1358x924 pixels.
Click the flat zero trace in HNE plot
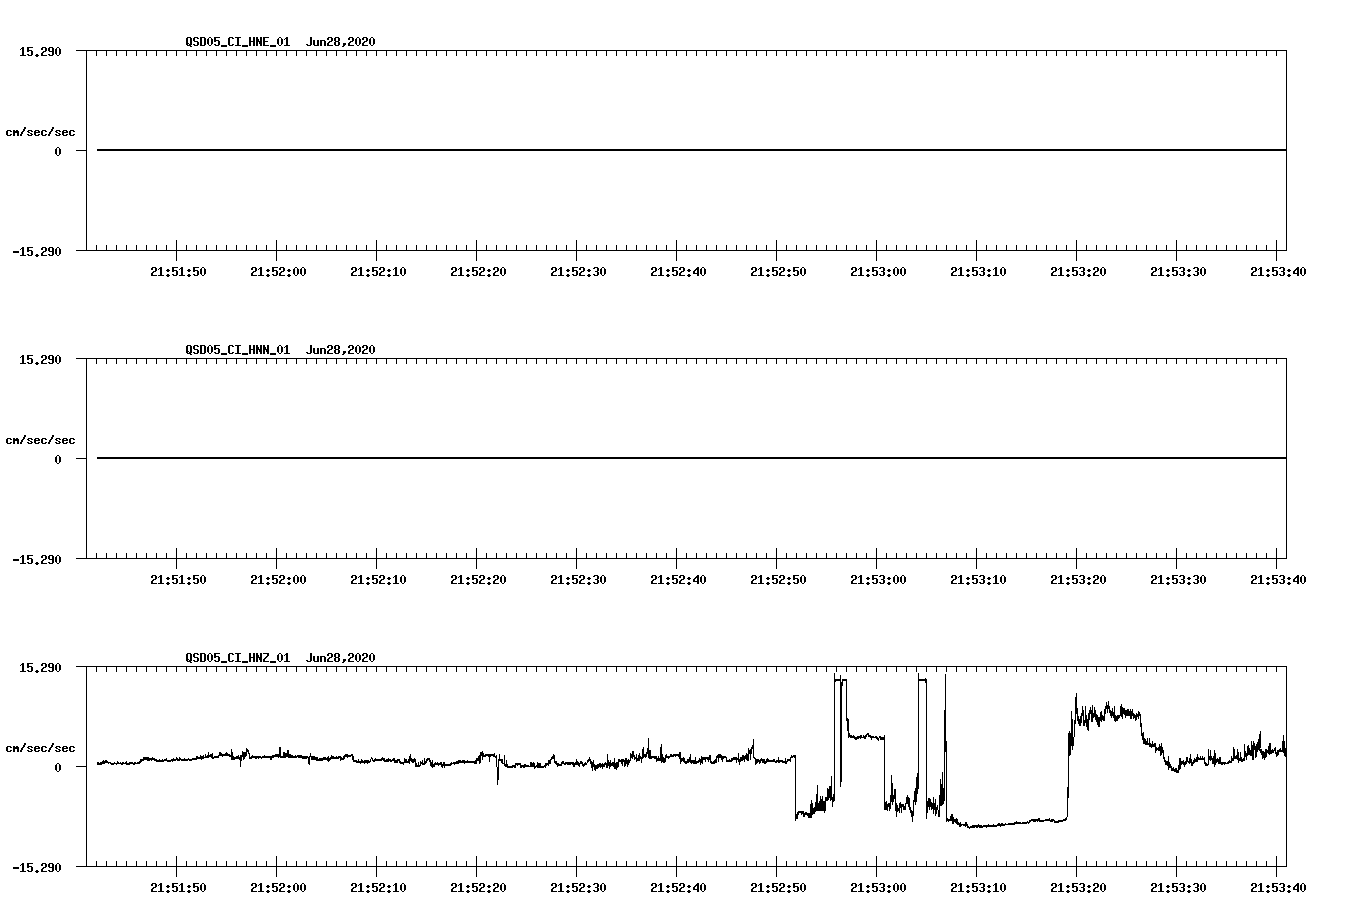[691, 150]
